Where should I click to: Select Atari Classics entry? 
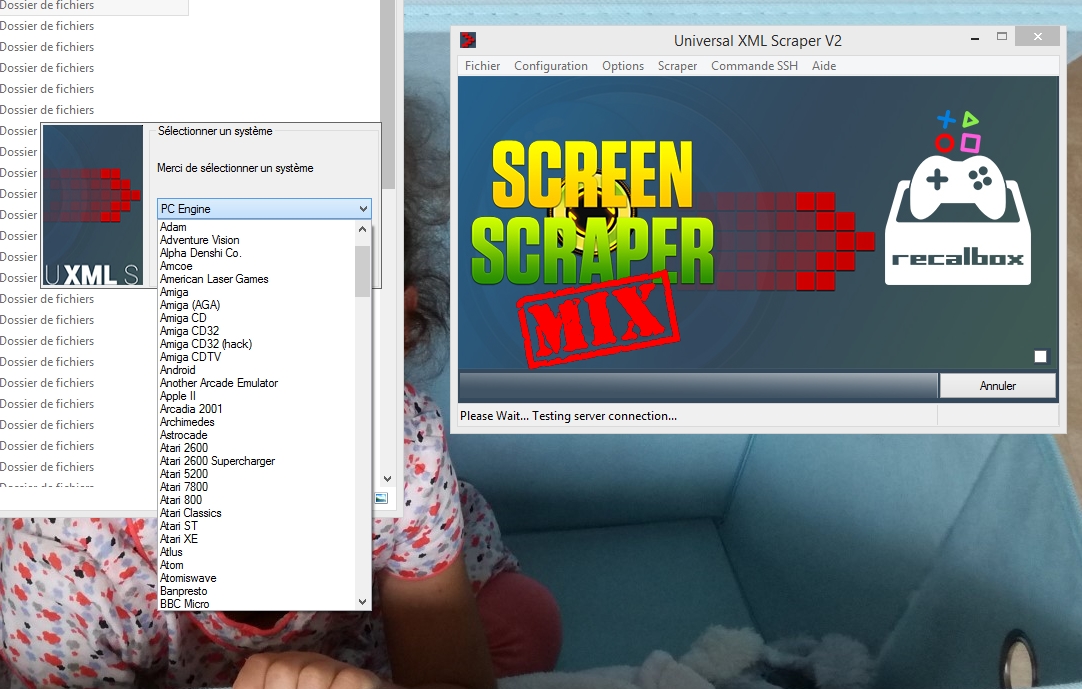click(x=257, y=513)
